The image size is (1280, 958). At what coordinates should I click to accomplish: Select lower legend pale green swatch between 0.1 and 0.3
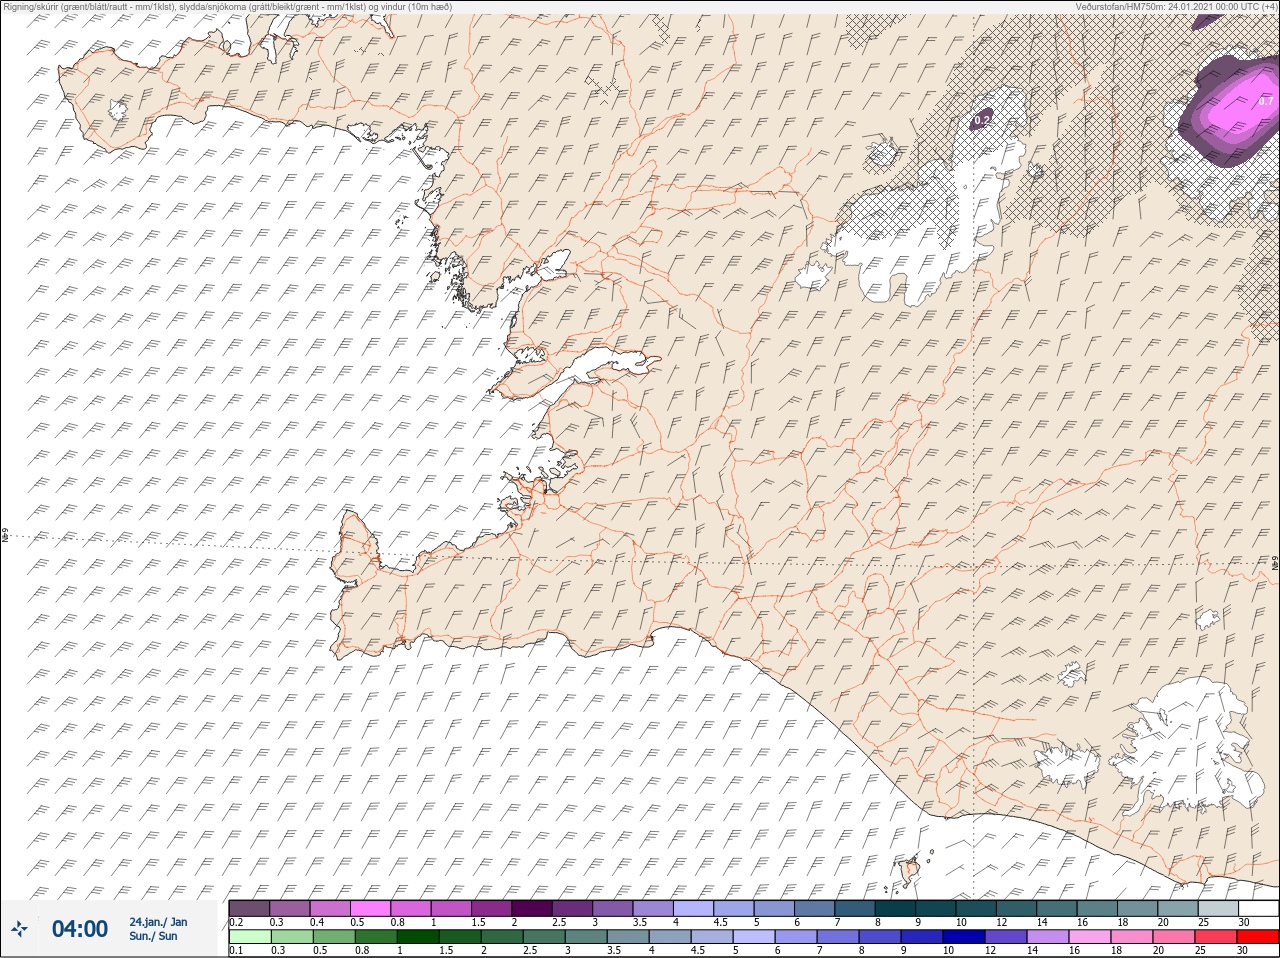(250, 937)
